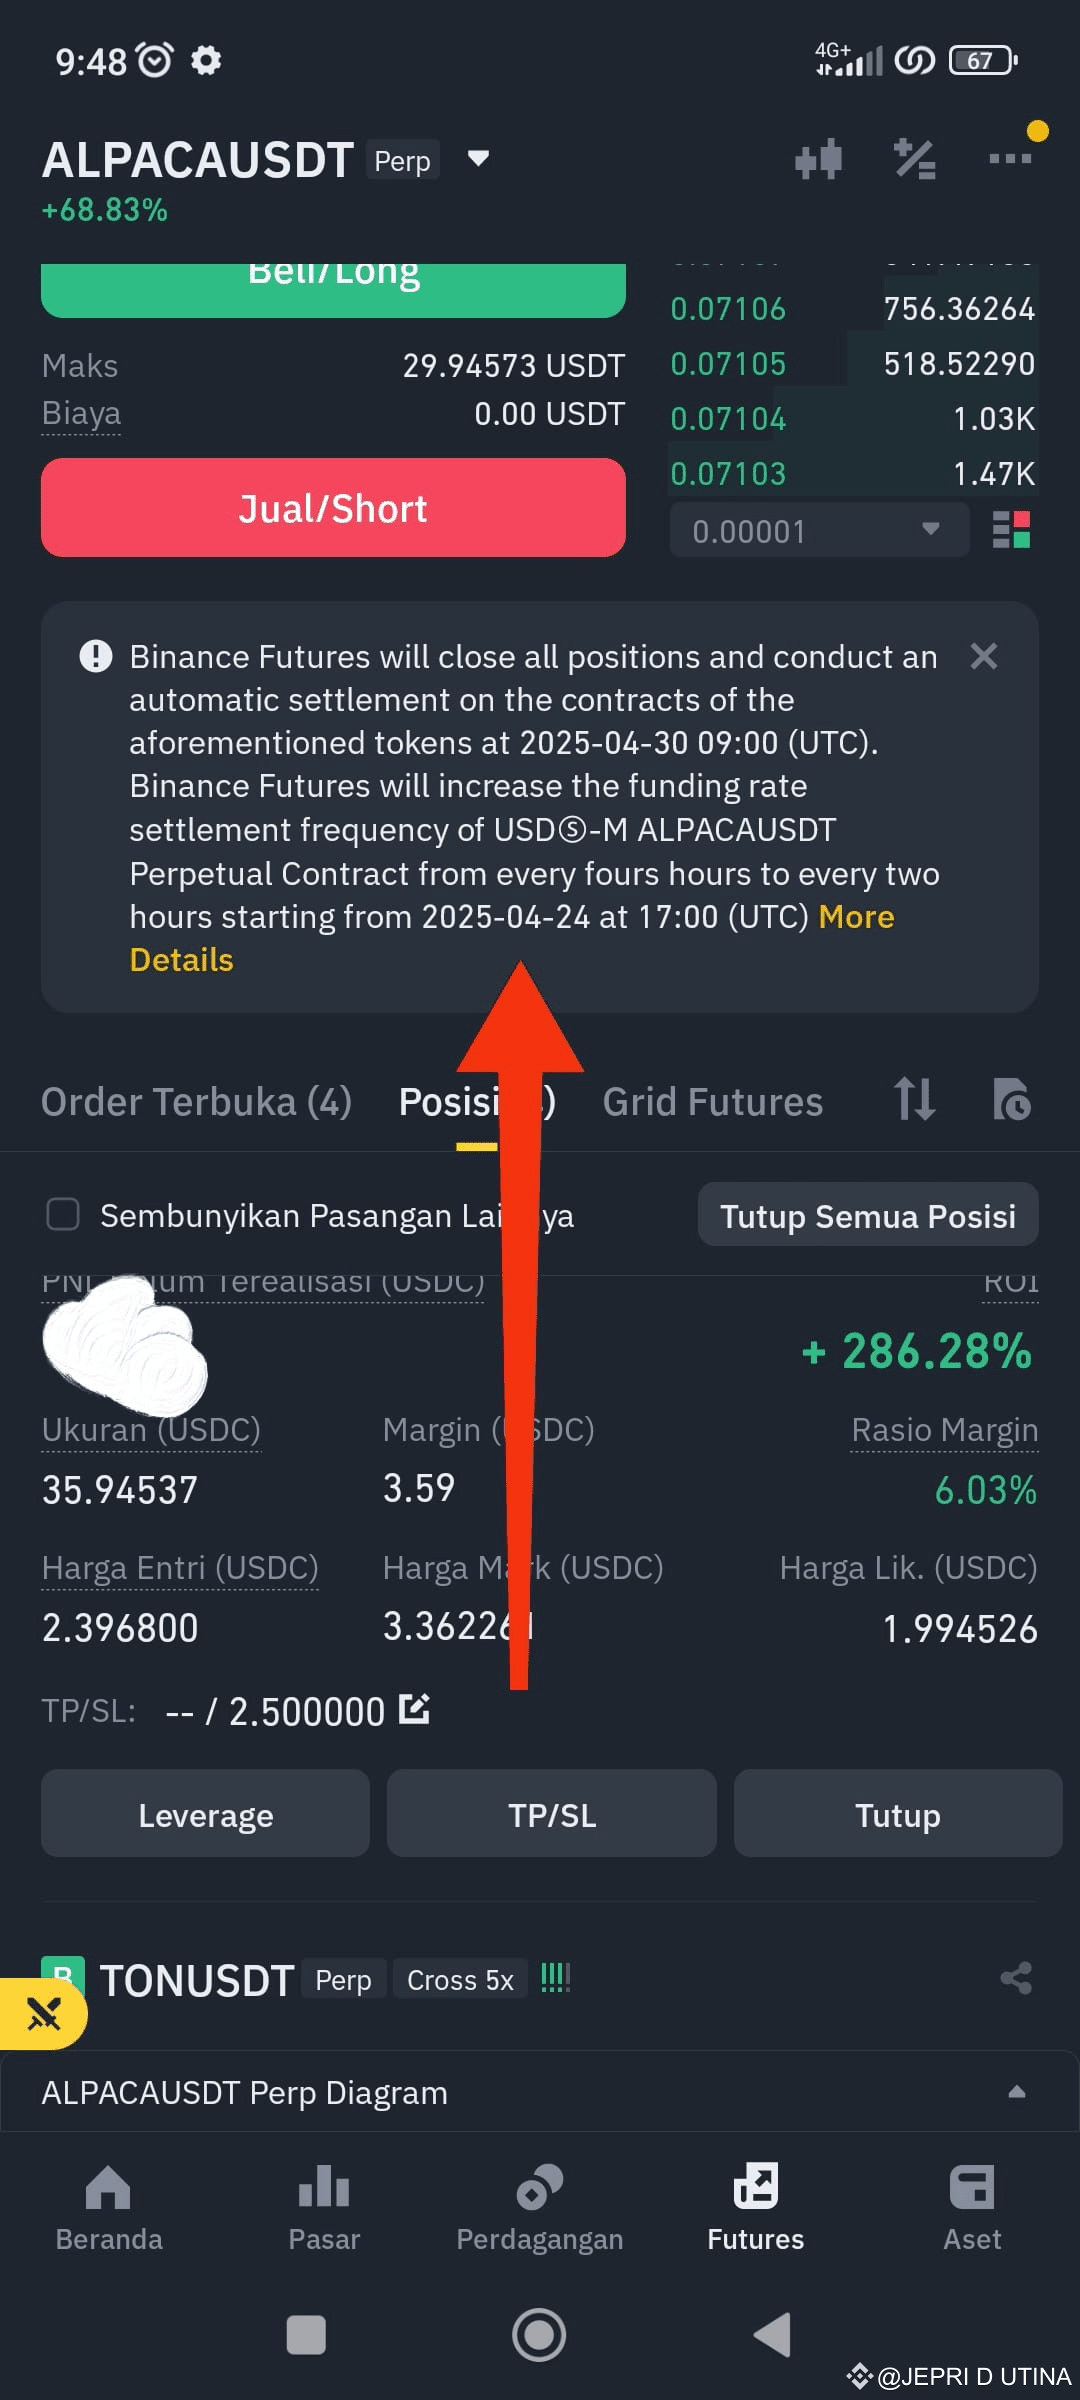Open the candlestick chart icon
This screenshot has height=2400, width=1080.
point(818,159)
